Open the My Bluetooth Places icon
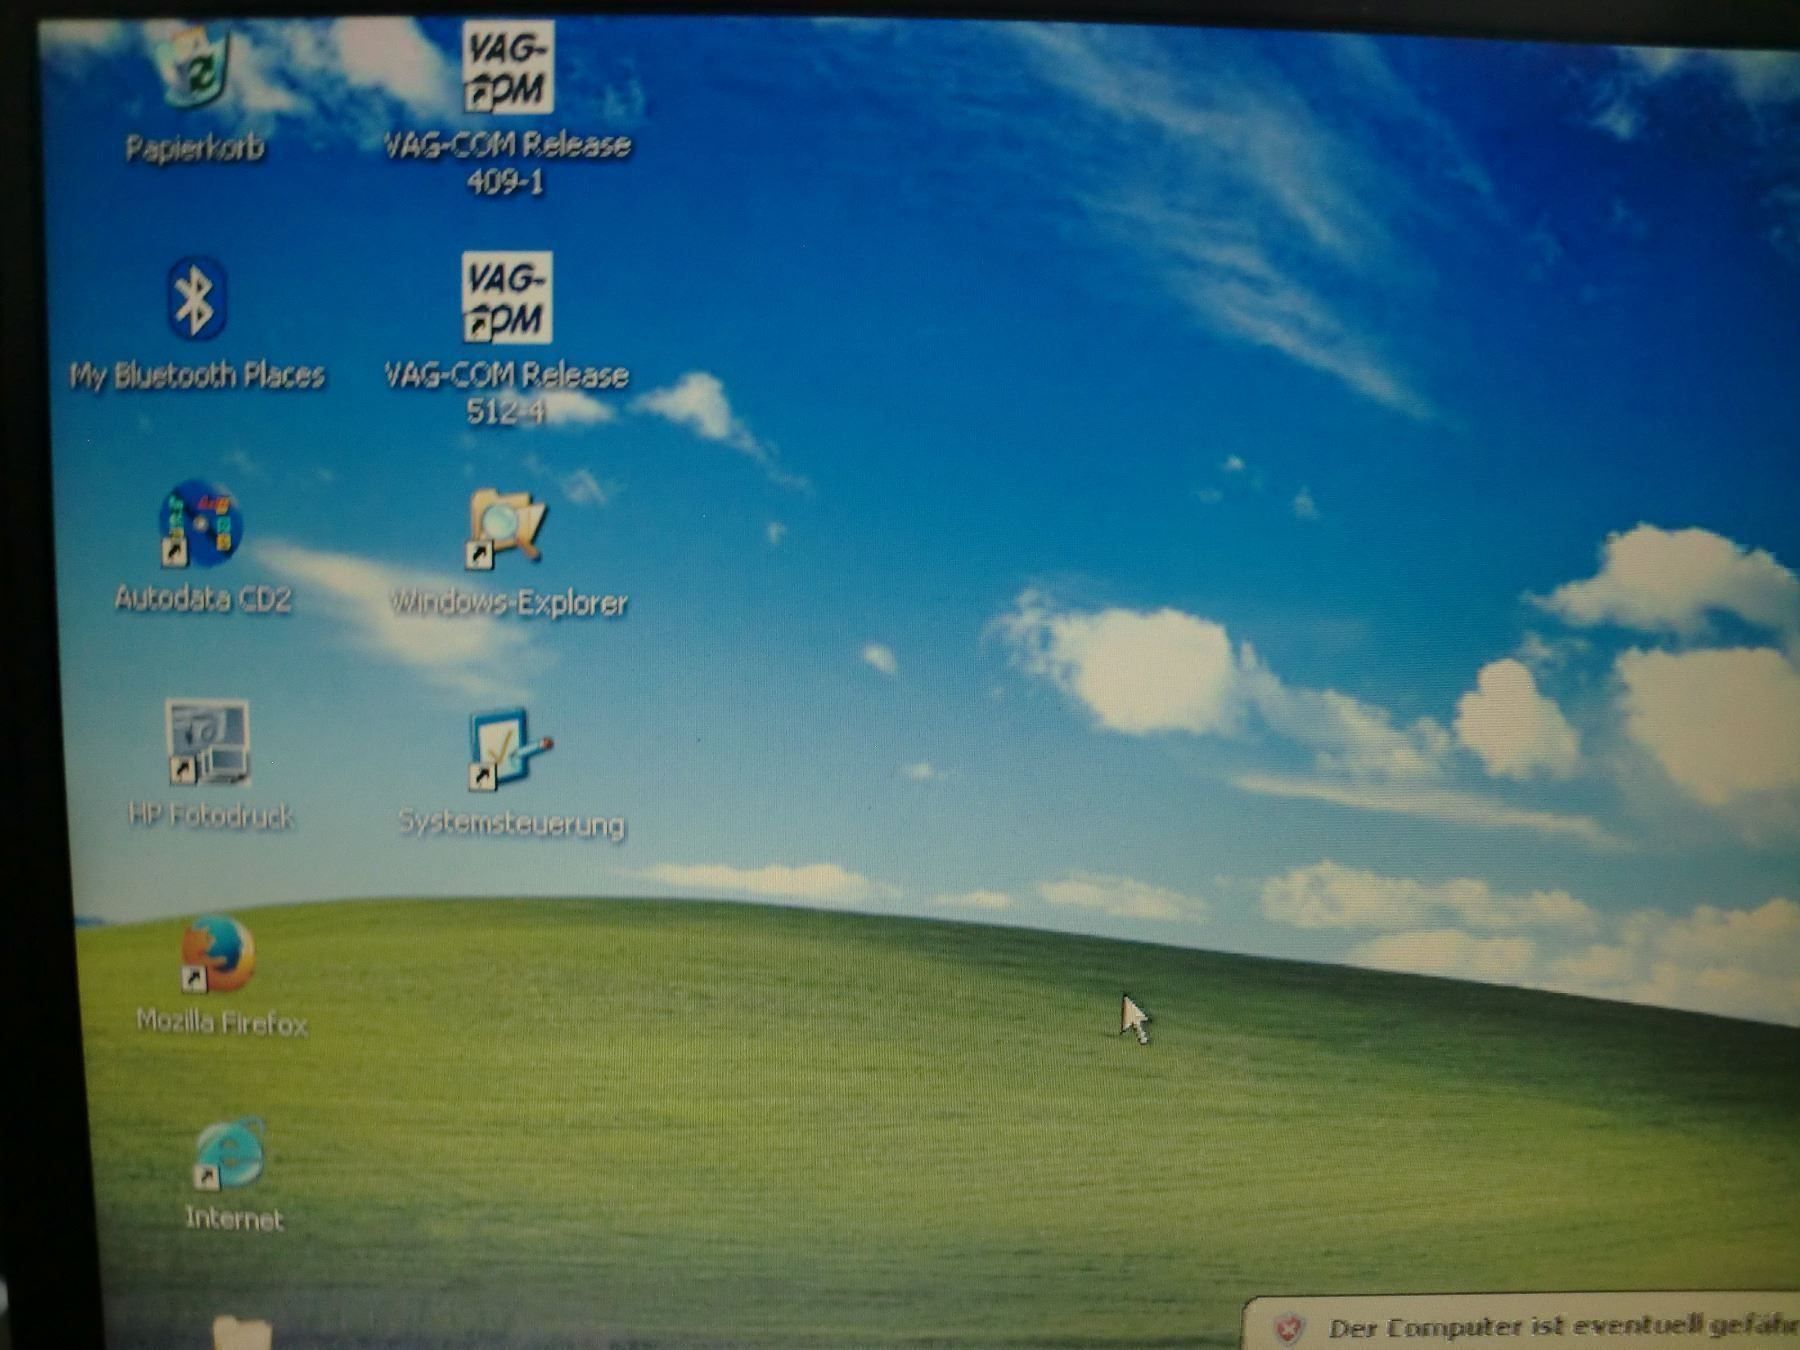Screen dimensions: 1800x1350 [196, 298]
